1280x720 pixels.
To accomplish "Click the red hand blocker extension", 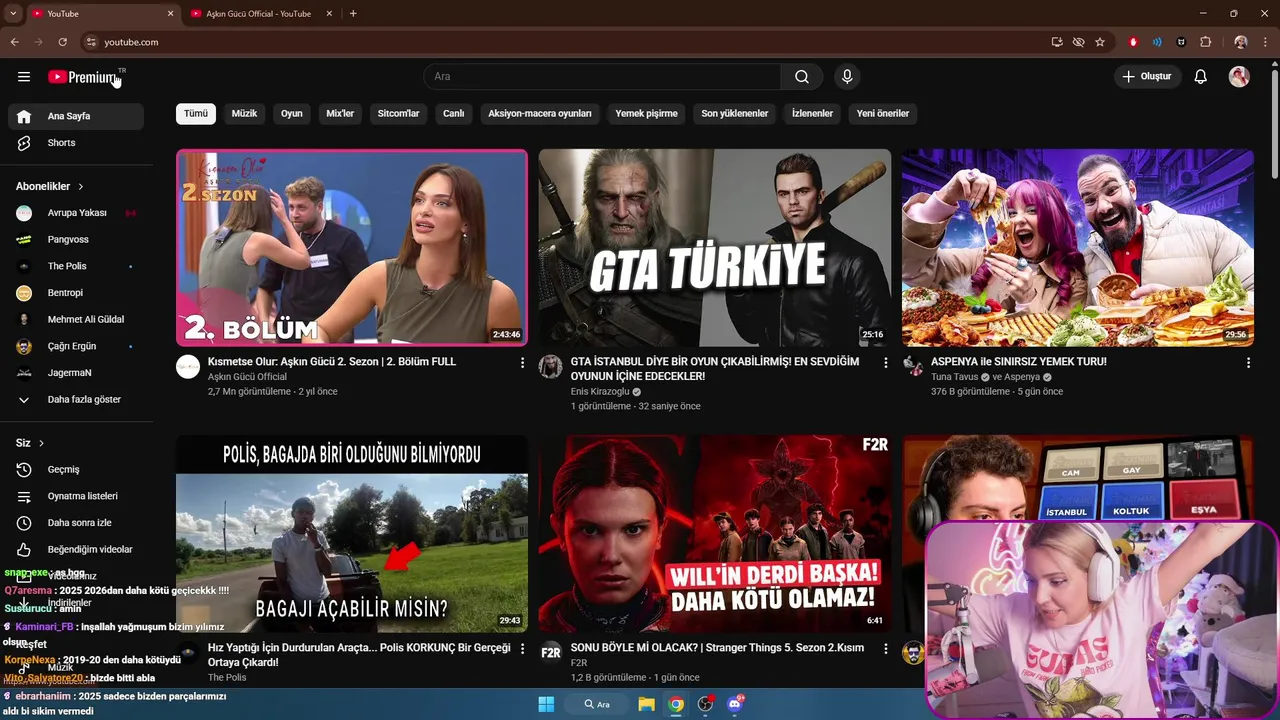I will [x=1133, y=42].
